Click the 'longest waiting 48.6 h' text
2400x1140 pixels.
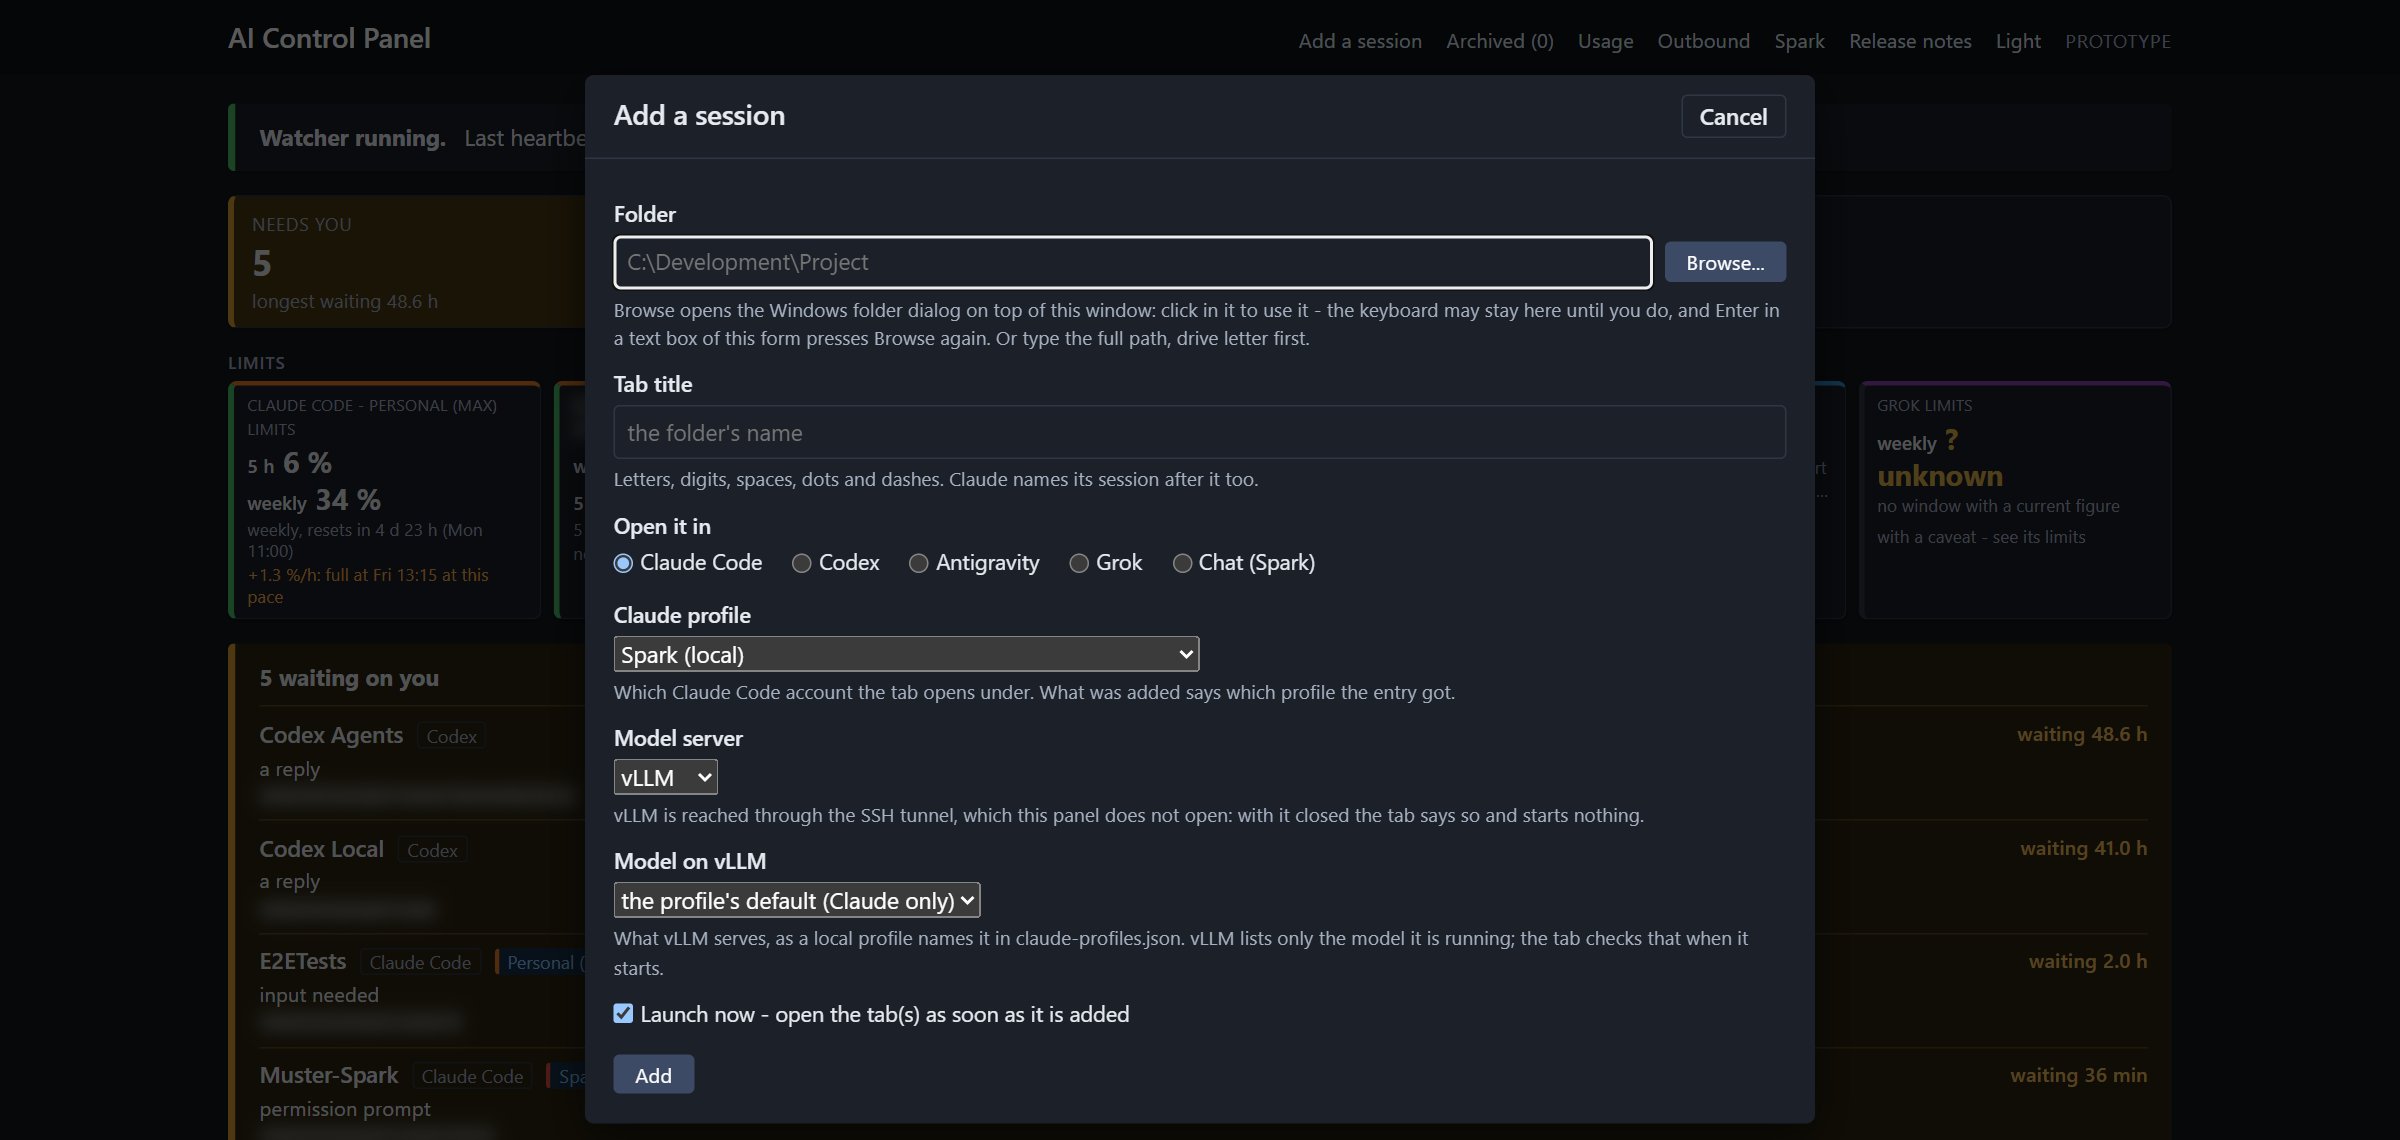(345, 301)
